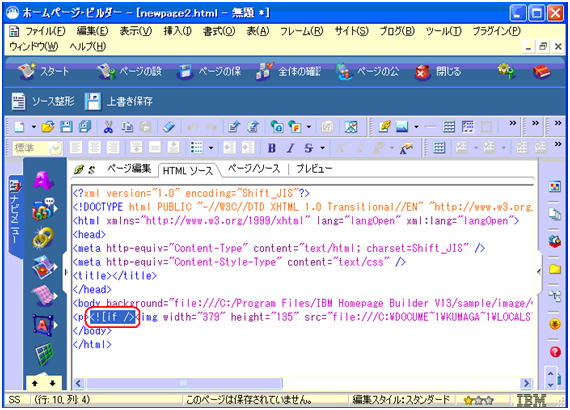This screenshot has width=570, height=410.
Task: Click the photo pictures icon in left sidebar
Action: tap(43, 267)
